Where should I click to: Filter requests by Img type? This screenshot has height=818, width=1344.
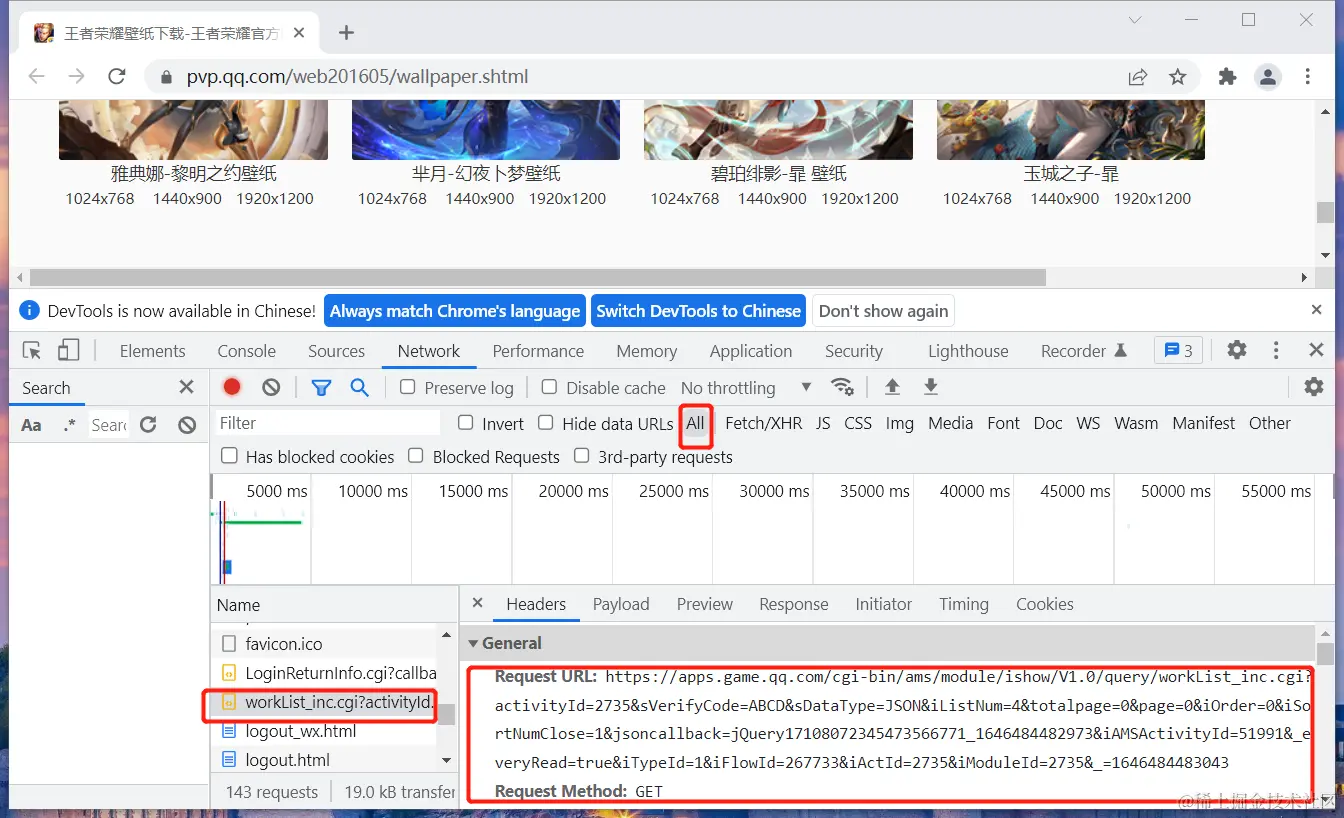899,423
